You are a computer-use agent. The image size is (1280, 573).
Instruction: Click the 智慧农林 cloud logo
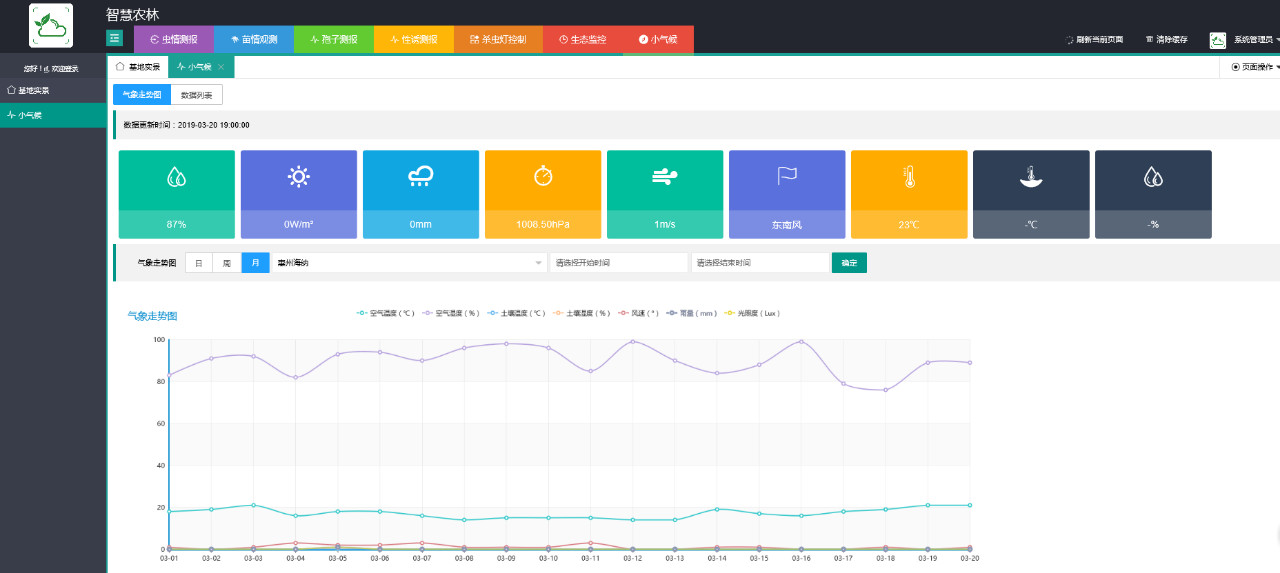tap(50, 25)
